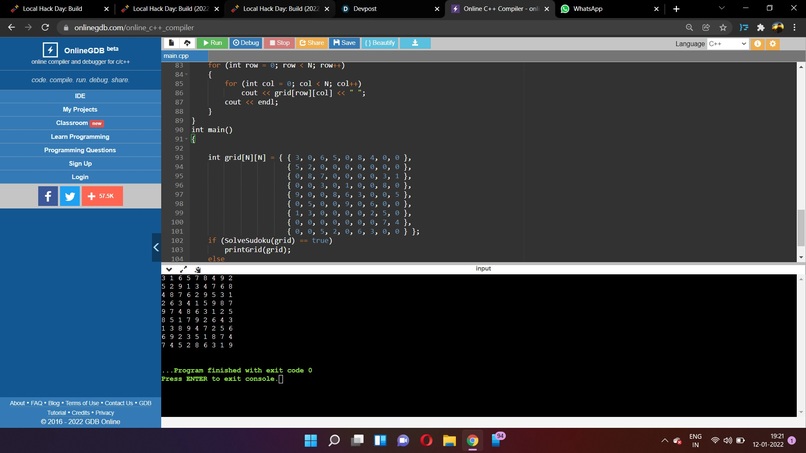Click the Terms of Use footer link
The image size is (806, 453).
coord(82,403)
